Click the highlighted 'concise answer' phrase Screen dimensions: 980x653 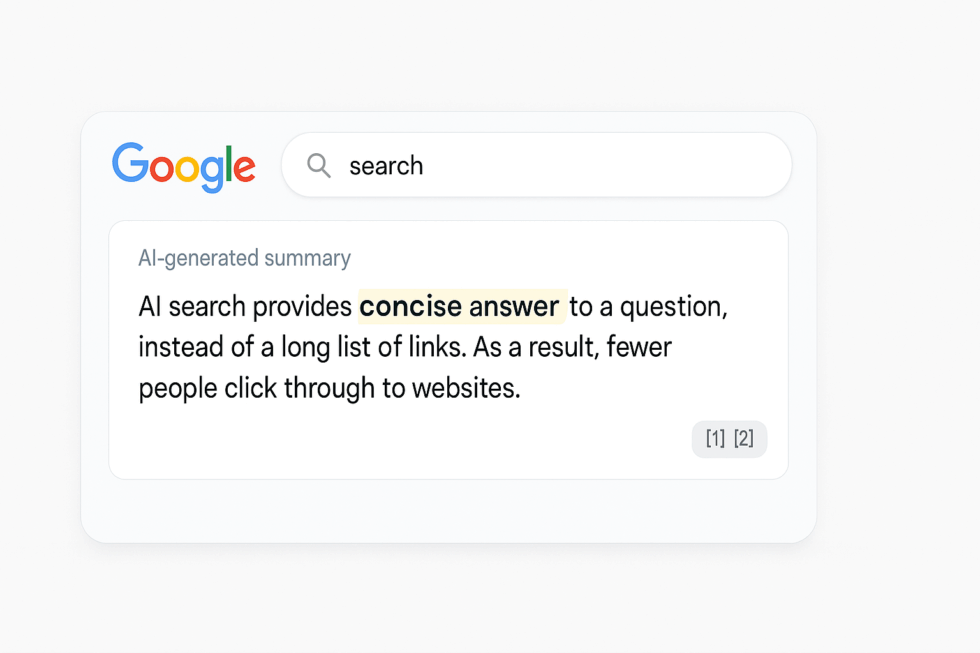(x=460, y=306)
